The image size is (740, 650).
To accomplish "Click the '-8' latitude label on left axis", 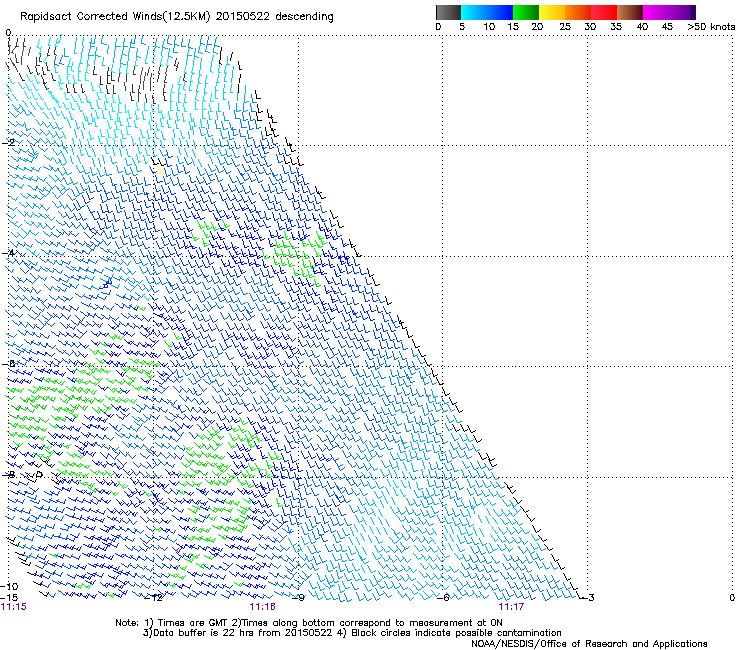I will coord(9,474).
